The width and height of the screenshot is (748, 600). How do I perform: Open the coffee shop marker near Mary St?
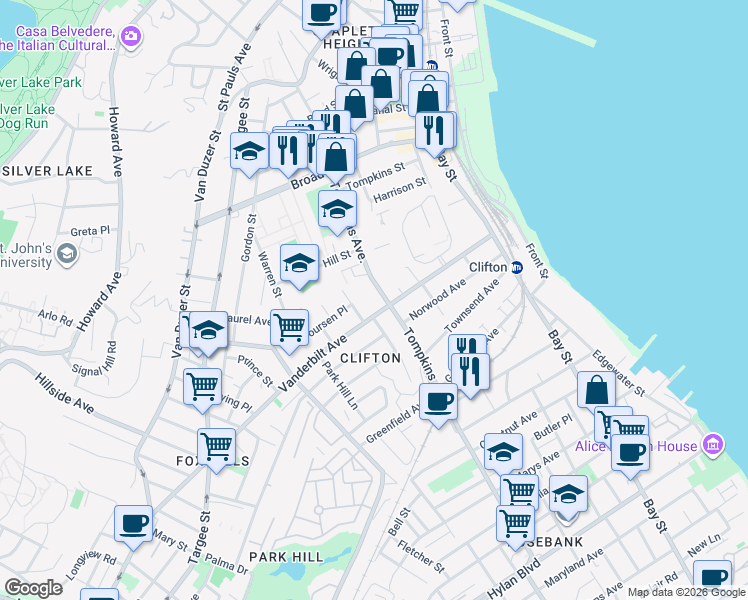pos(134,526)
